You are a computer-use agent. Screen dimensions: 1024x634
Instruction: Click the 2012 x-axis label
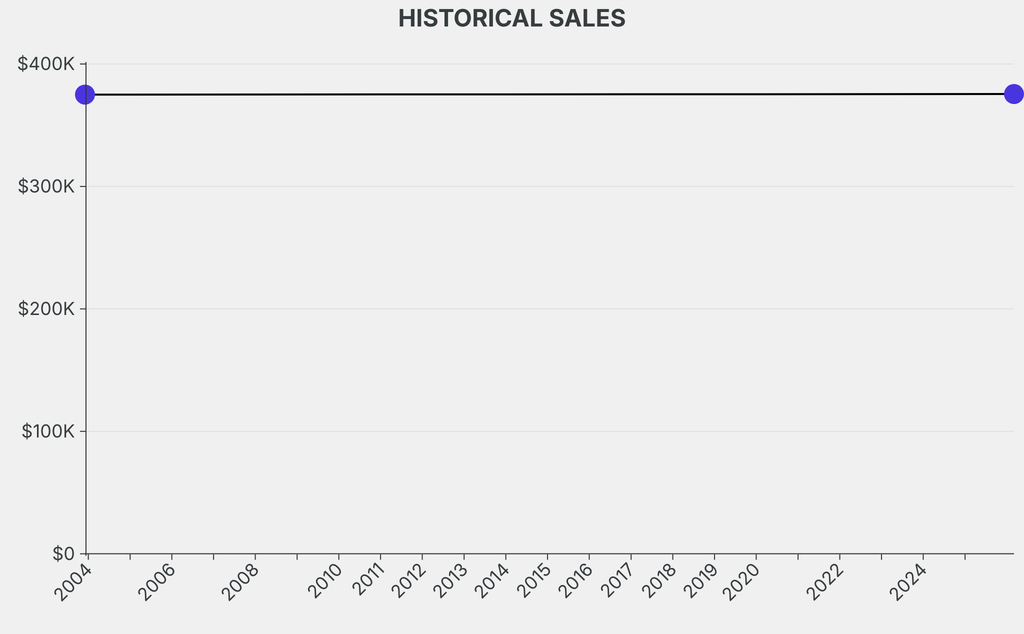tap(407, 582)
